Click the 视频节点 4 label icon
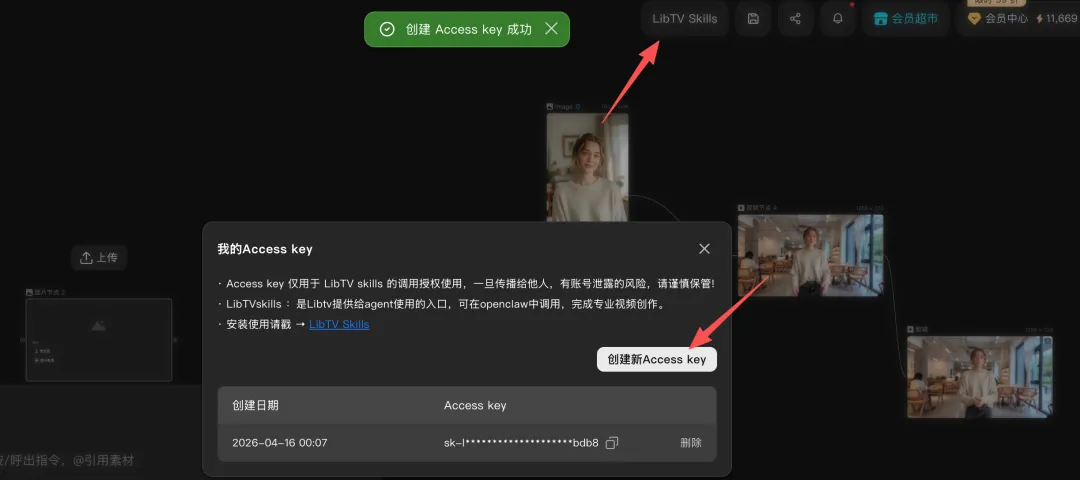This screenshot has height=480, width=1080. click(x=741, y=207)
